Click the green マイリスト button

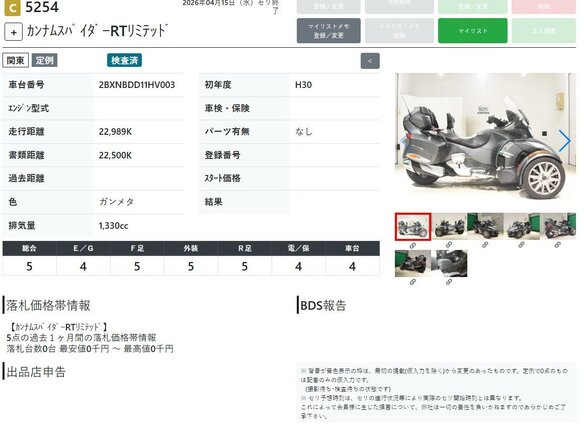click(x=472, y=31)
